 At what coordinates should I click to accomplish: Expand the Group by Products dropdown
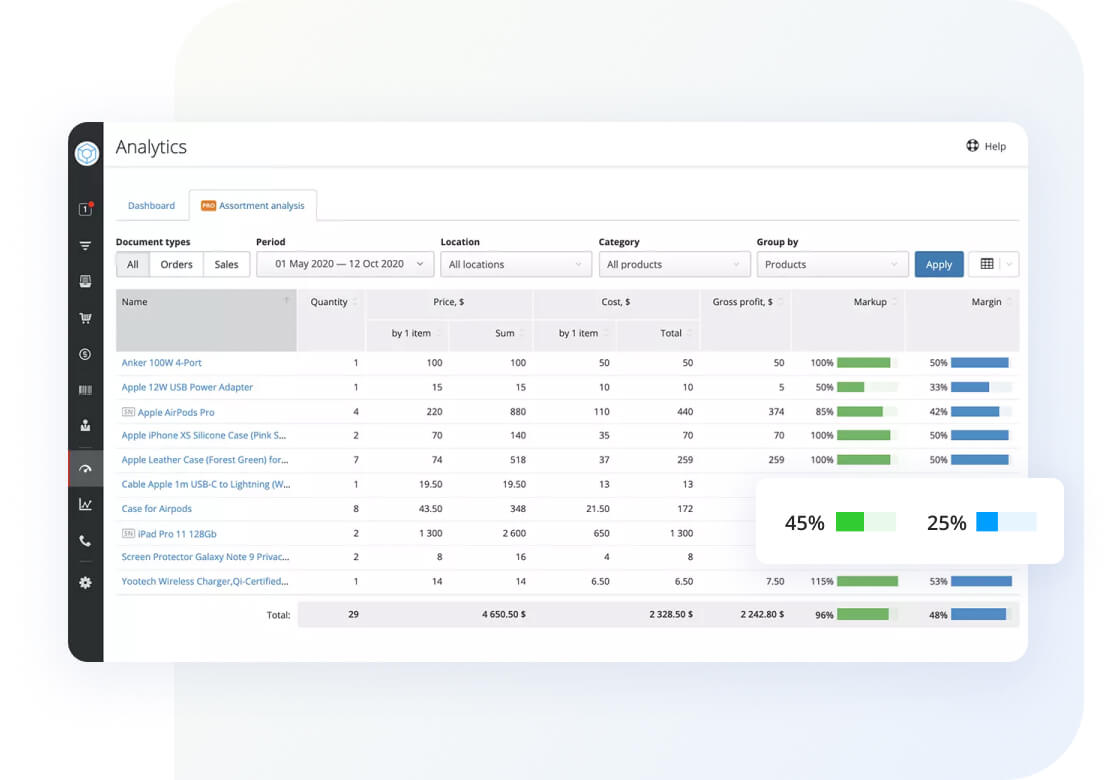(832, 264)
